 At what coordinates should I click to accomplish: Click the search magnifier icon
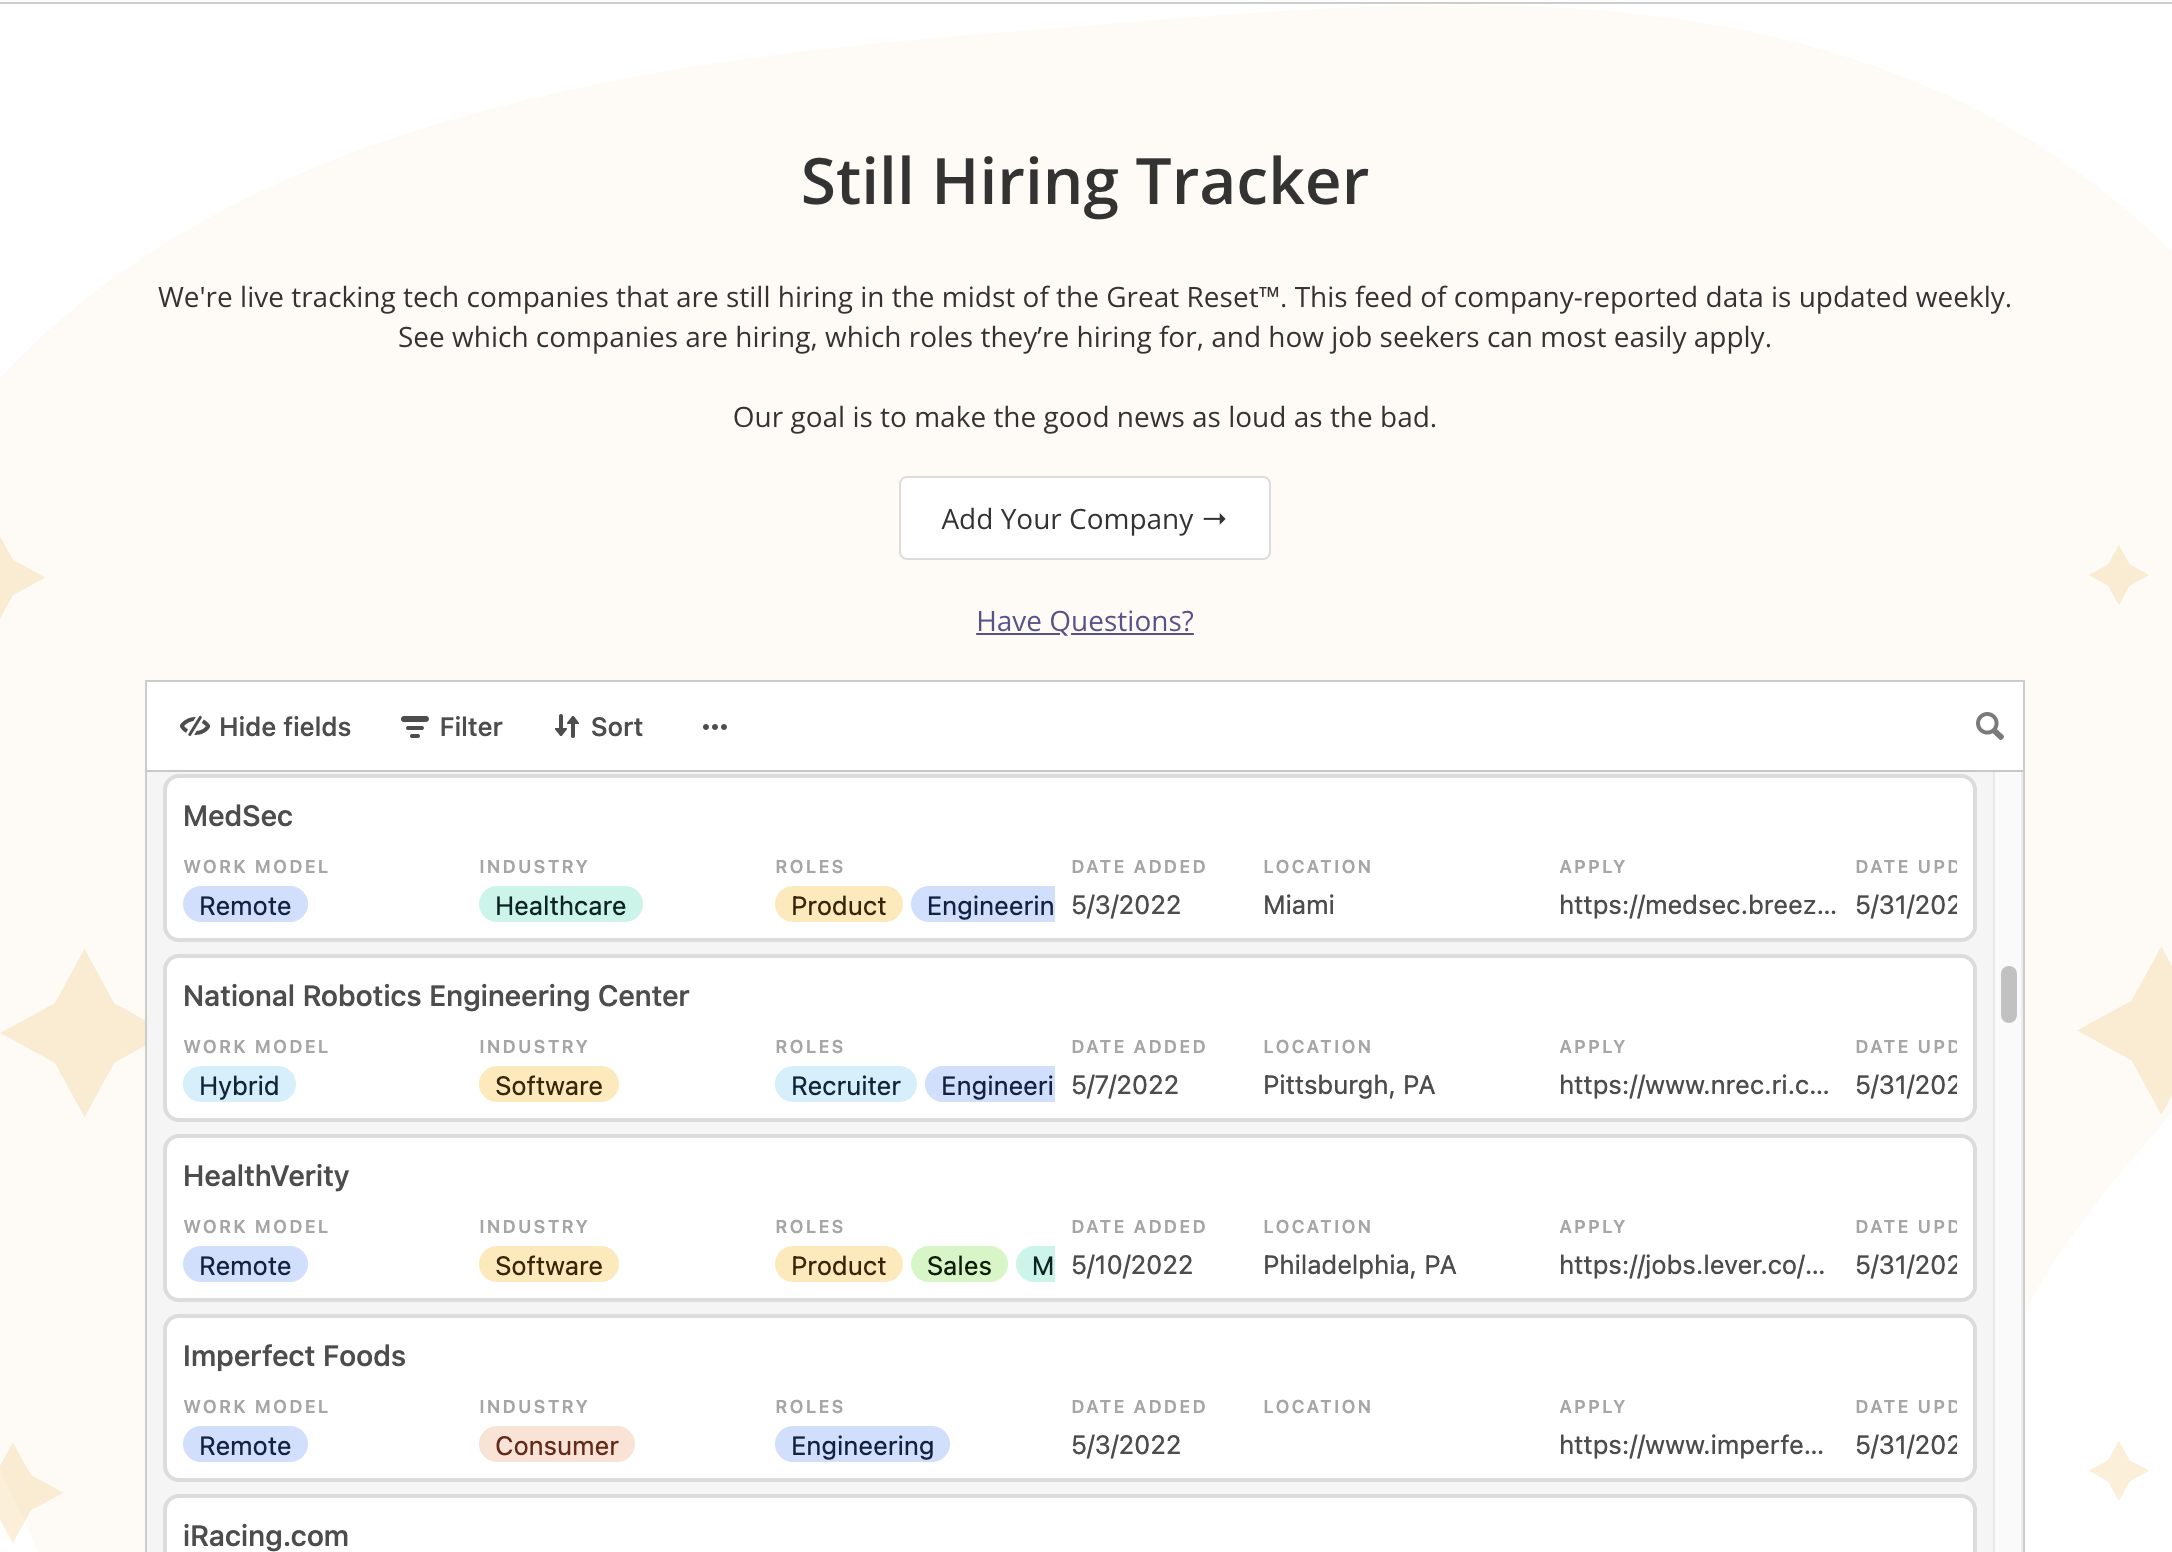coord(1989,726)
